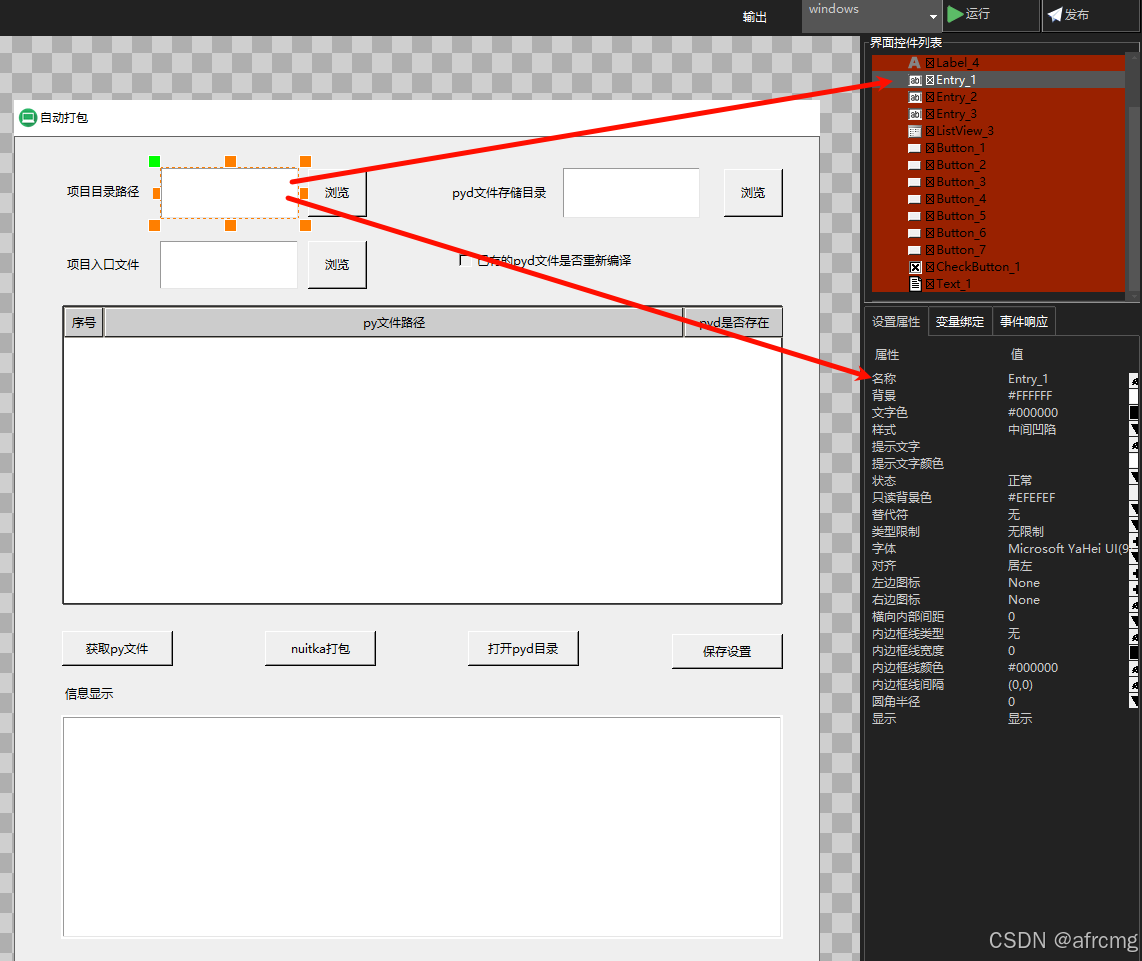
Task: Toggle the crossed box next to CheckButton_1
Action: pos(930,267)
